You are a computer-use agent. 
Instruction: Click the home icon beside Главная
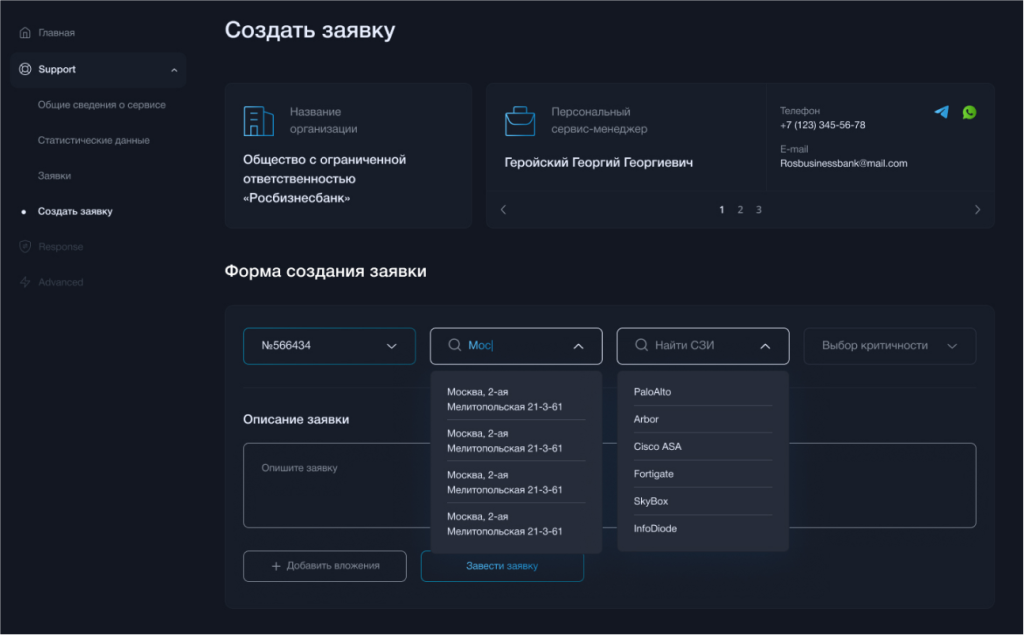25,32
